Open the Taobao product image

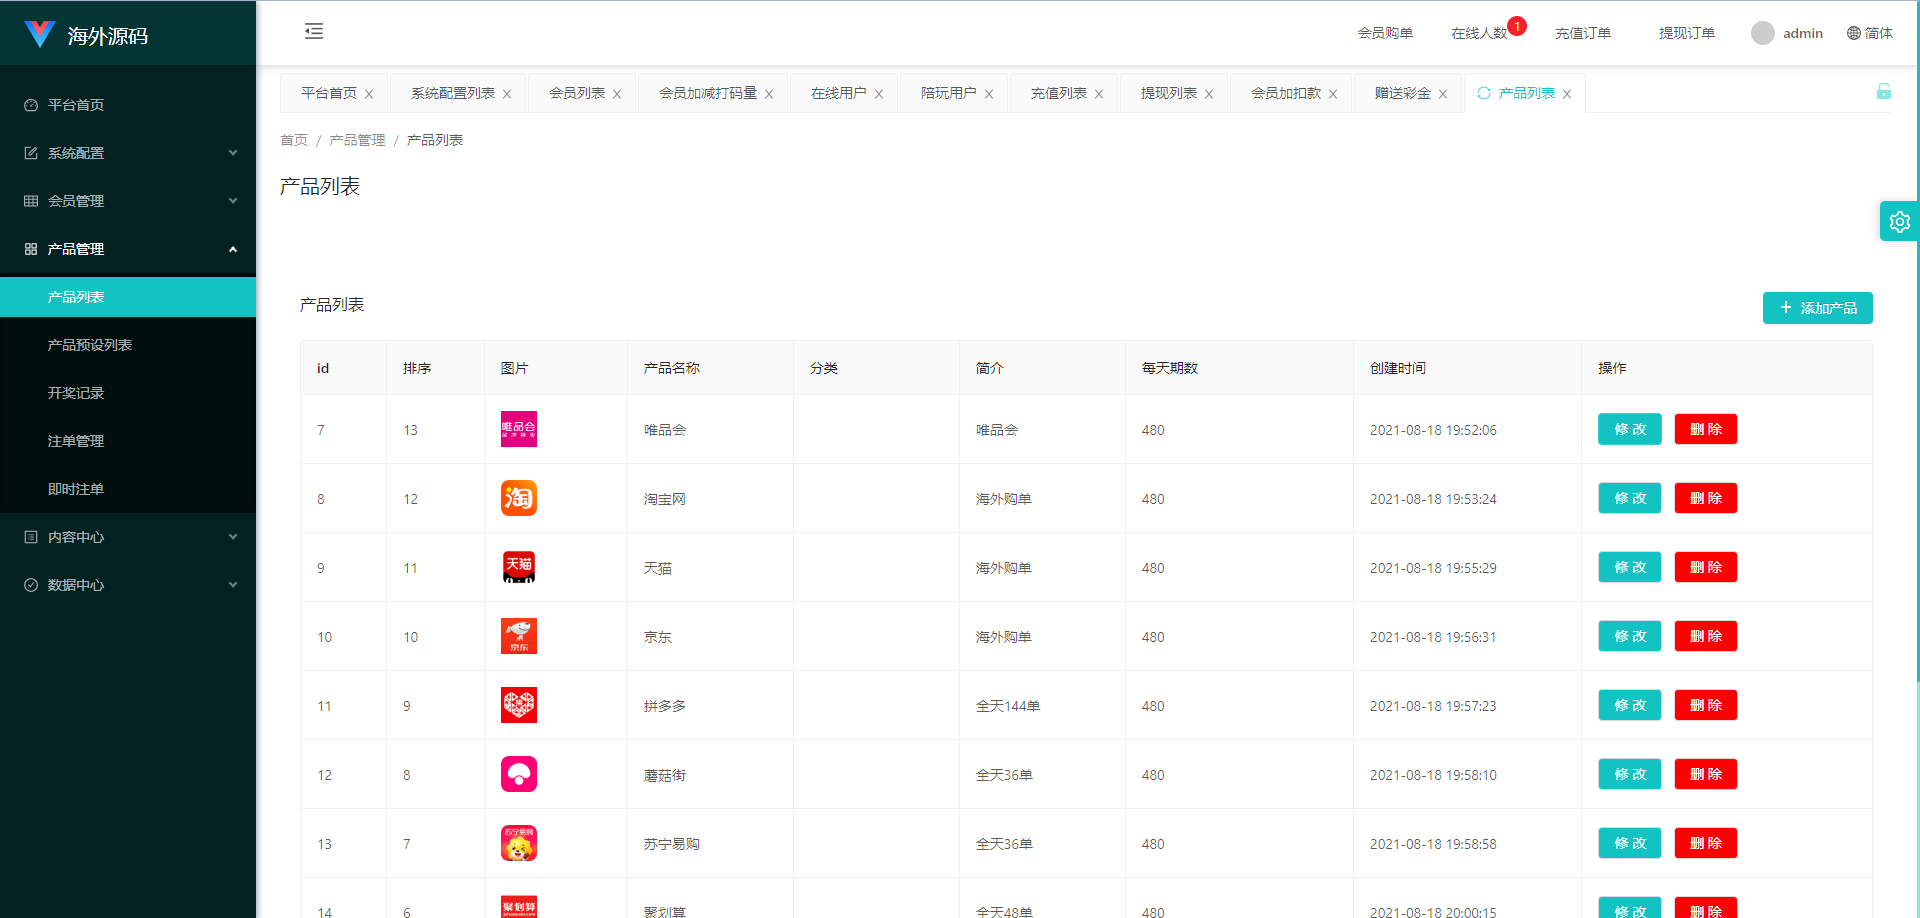[518, 498]
